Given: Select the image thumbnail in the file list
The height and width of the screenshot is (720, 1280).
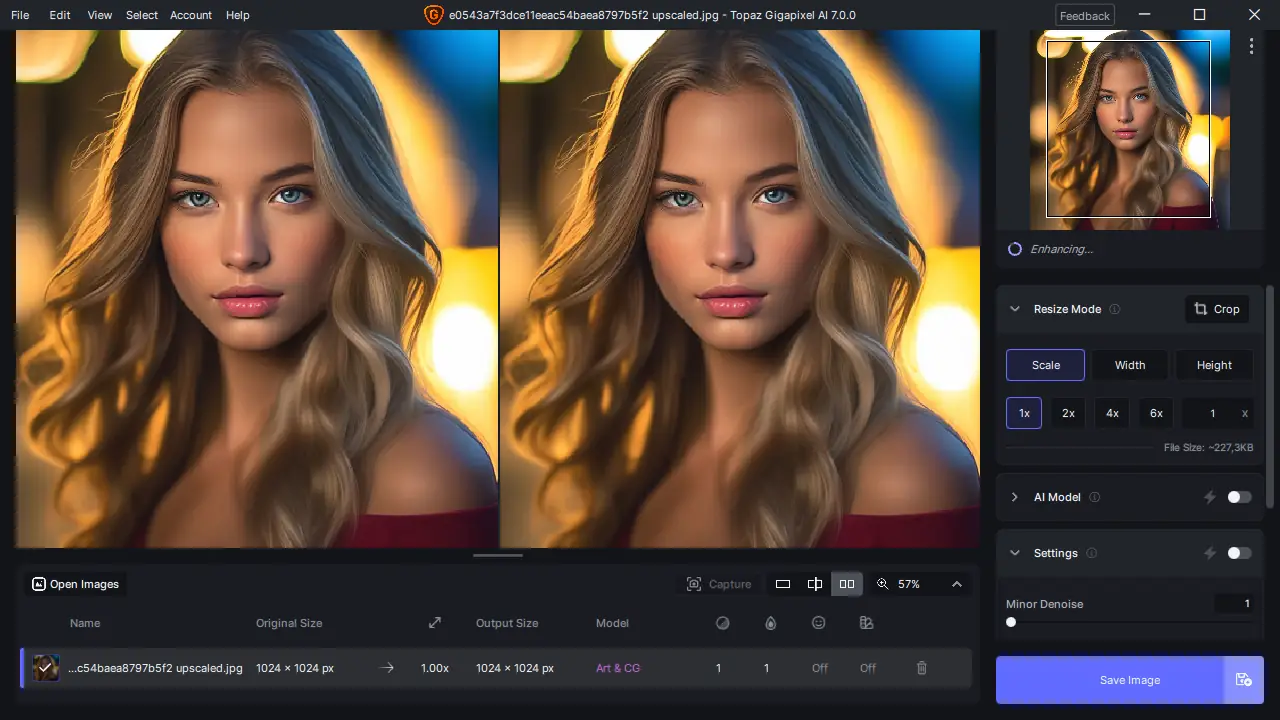Looking at the screenshot, I should [45, 668].
